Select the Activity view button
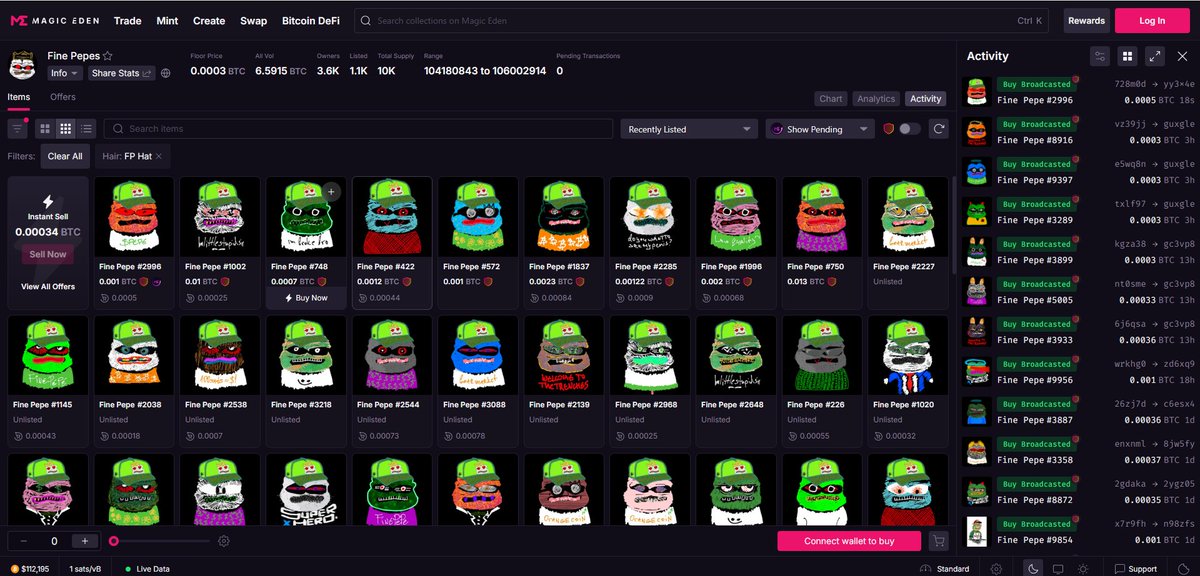Screen dimensions: 1200x576 pyautogui.click(x=925, y=99)
